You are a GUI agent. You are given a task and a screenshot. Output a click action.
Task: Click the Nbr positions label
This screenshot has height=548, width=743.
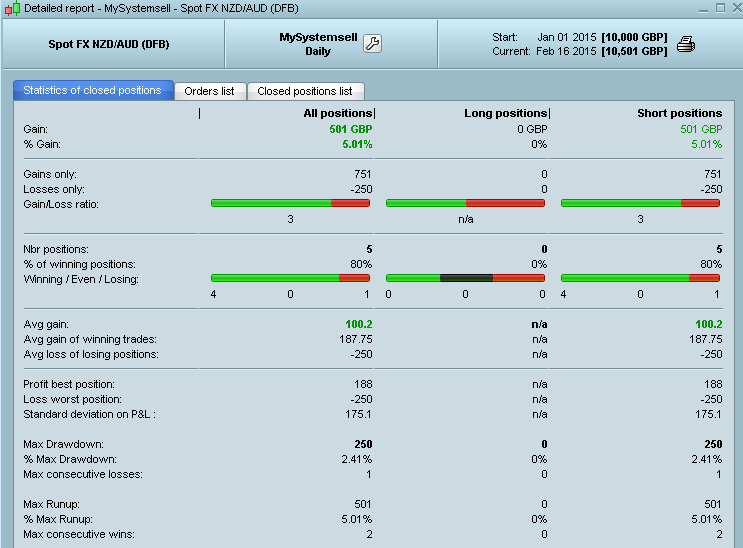coord(56,249)
